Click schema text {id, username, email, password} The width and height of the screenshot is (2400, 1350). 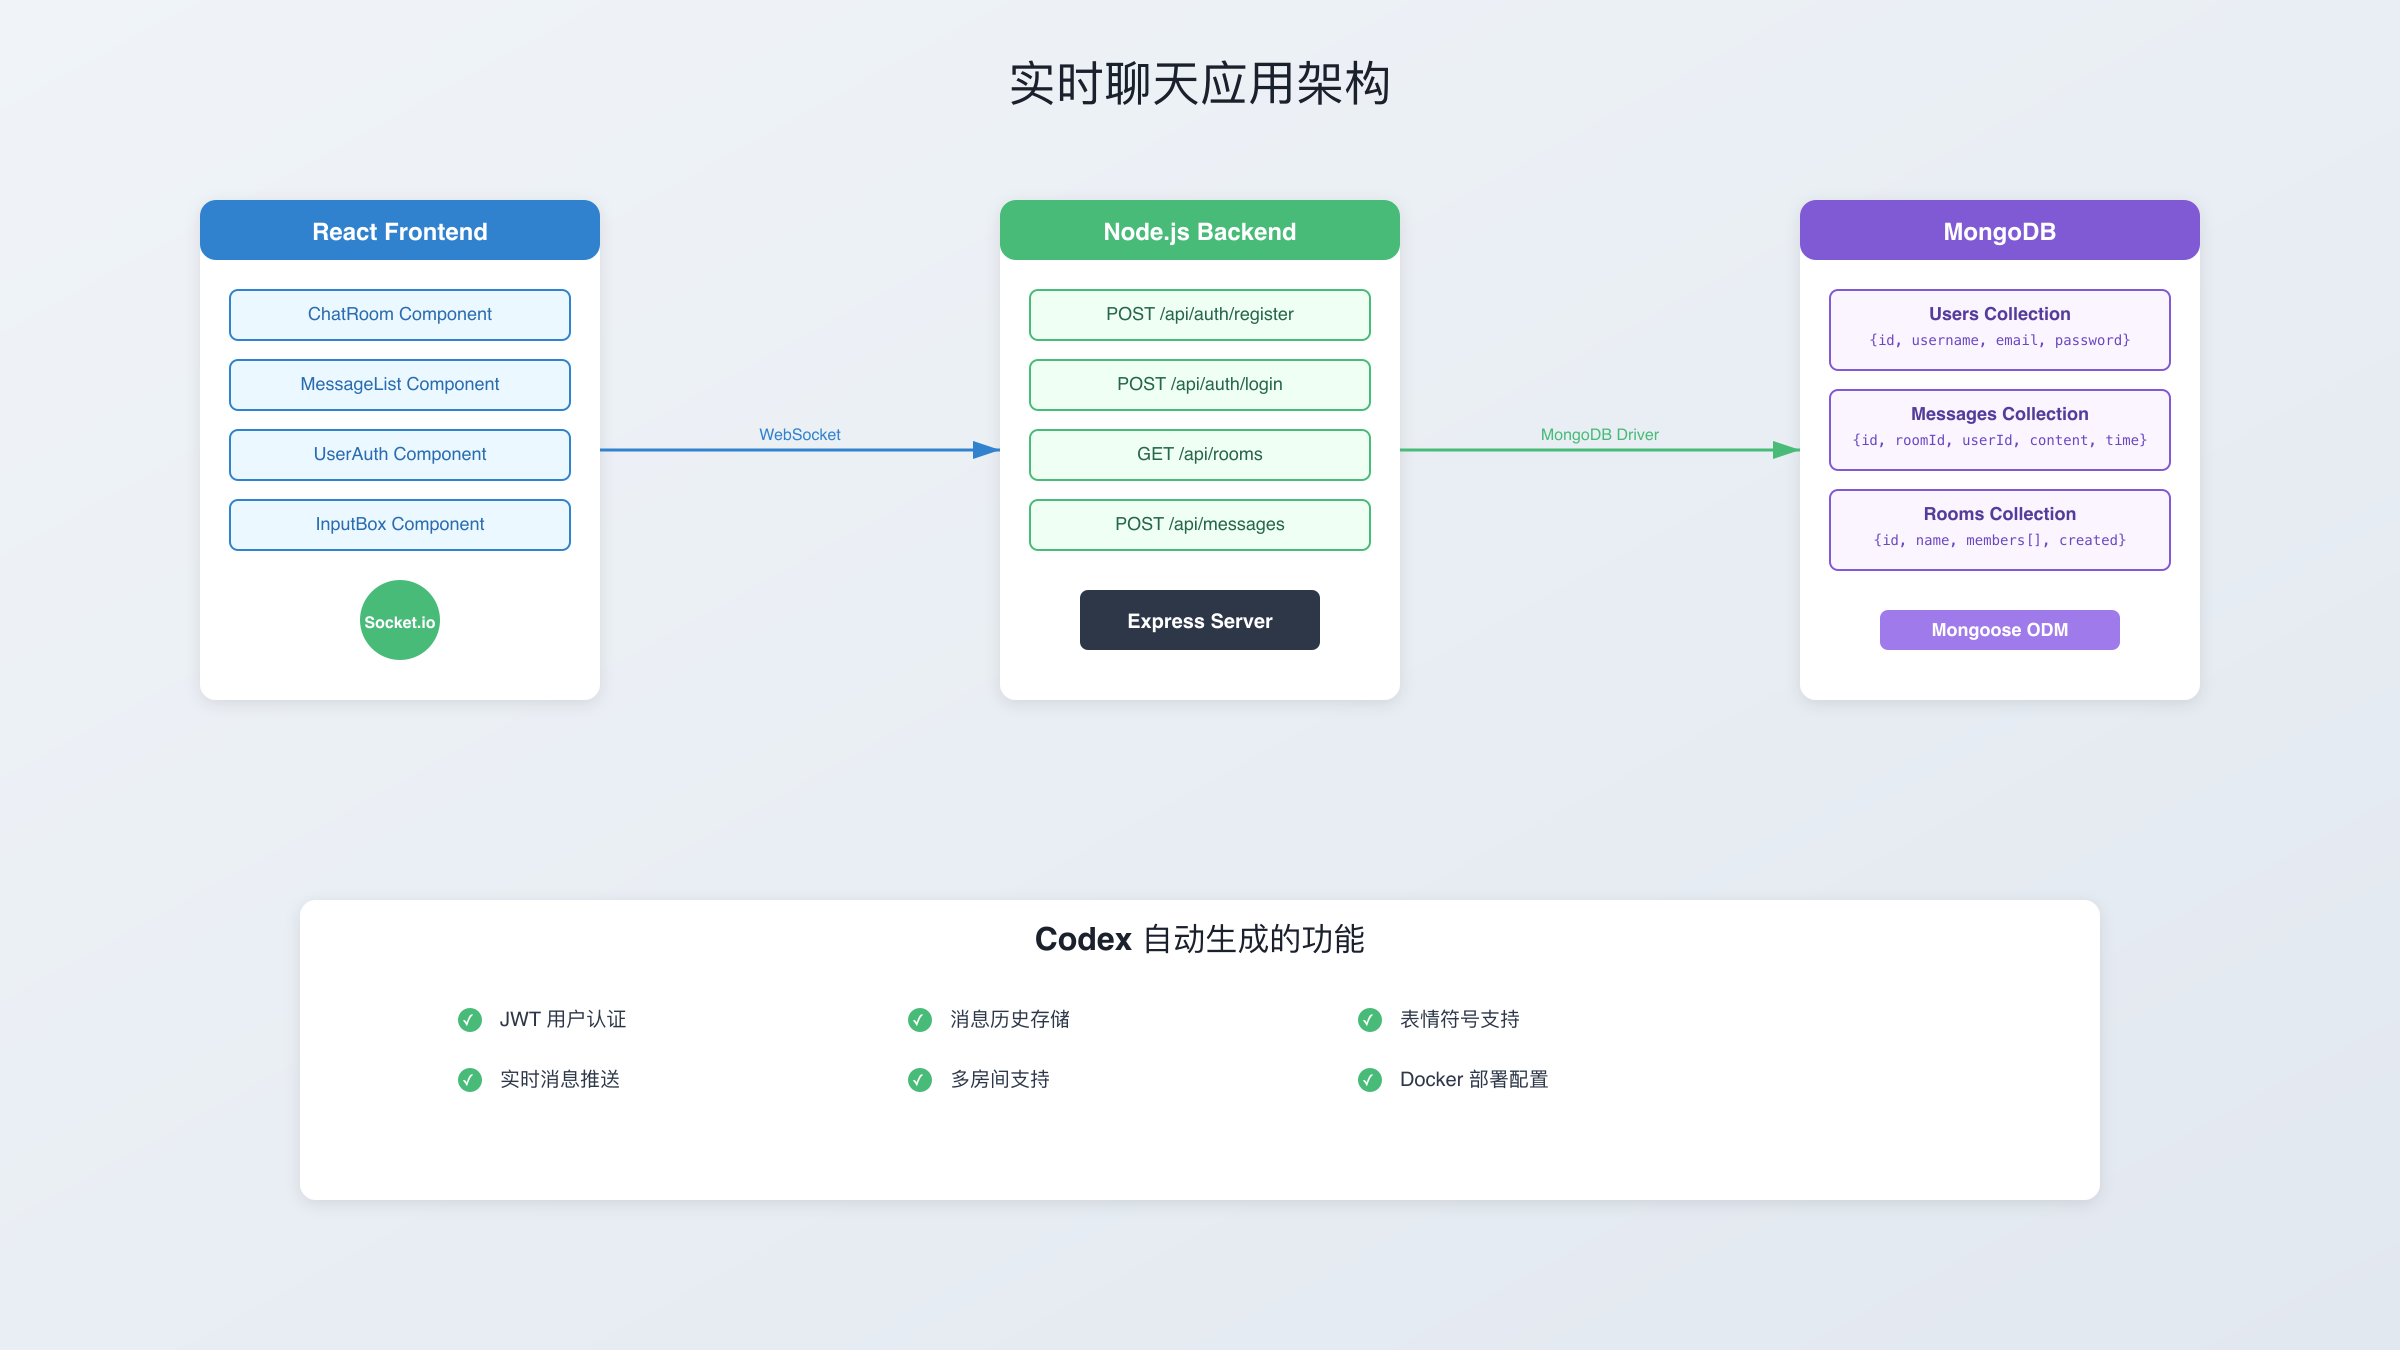point(2000,341)
